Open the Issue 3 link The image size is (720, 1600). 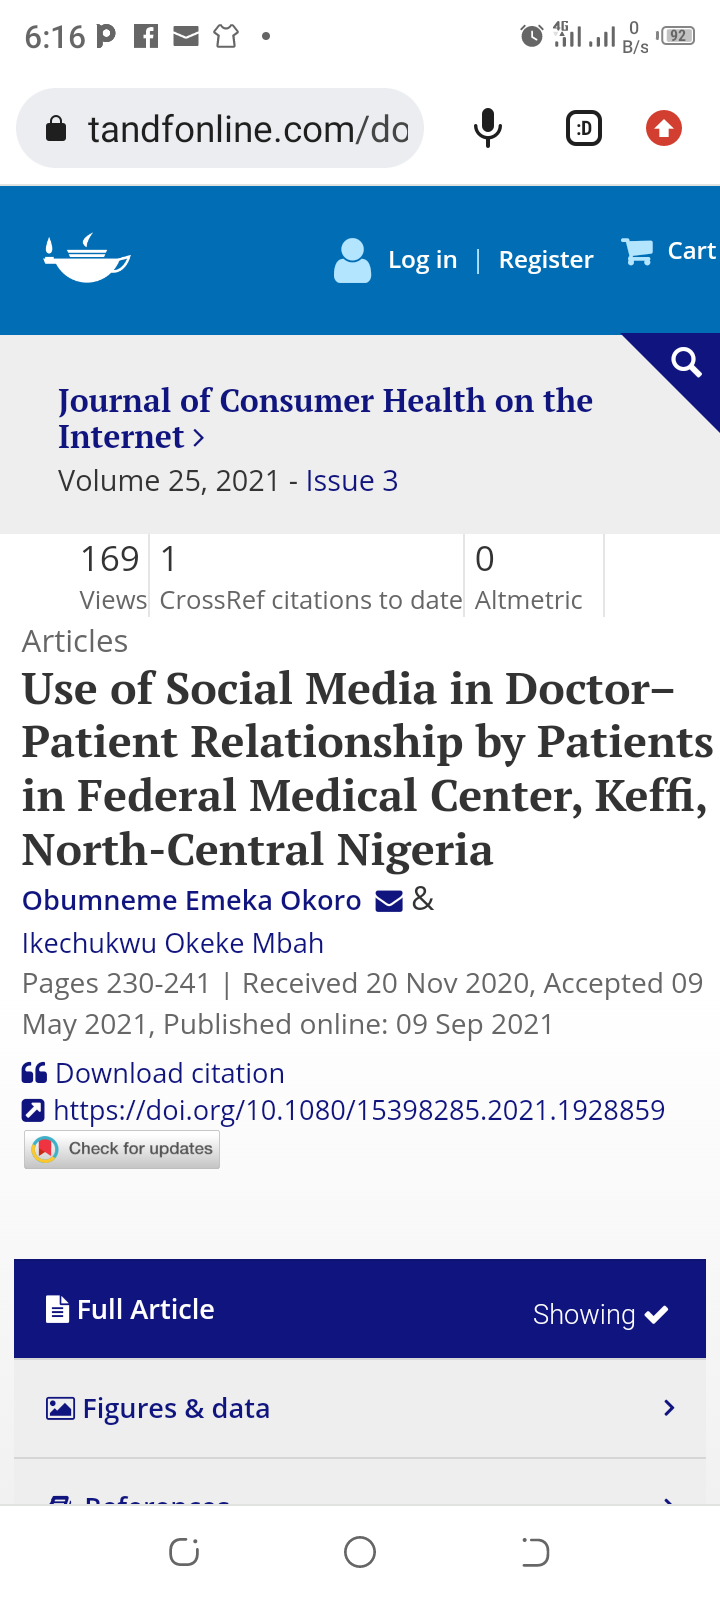click(x=351, y=481)
